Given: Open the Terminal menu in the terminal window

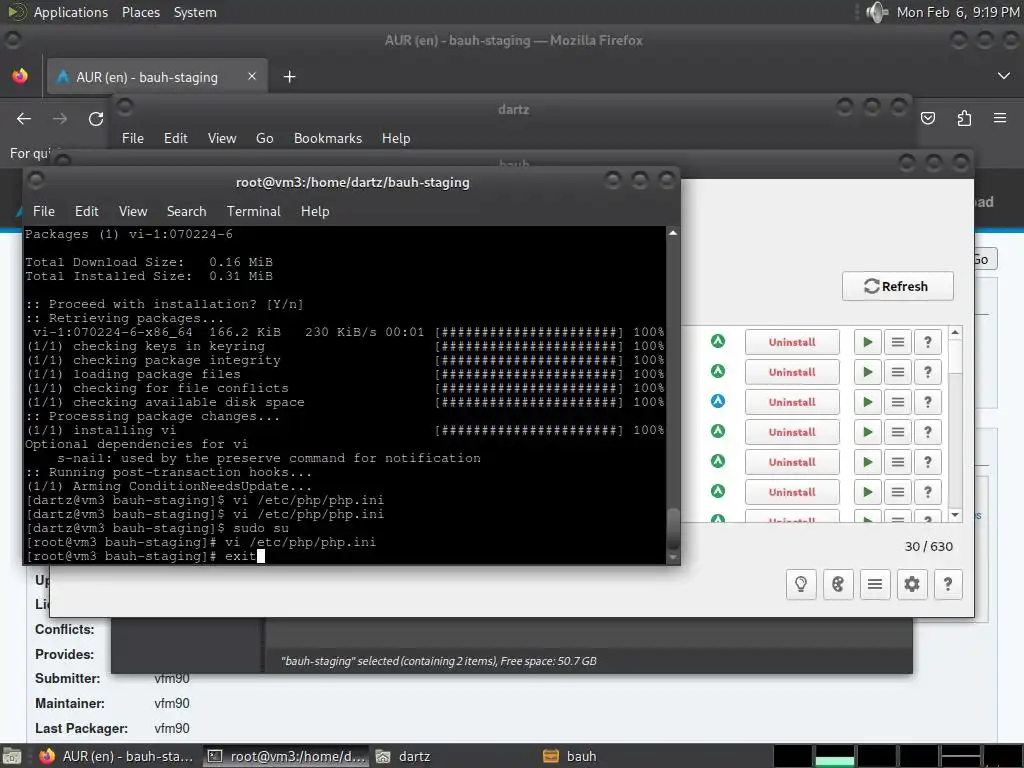Looking at the screenshot, I should (x=253, y=211).
